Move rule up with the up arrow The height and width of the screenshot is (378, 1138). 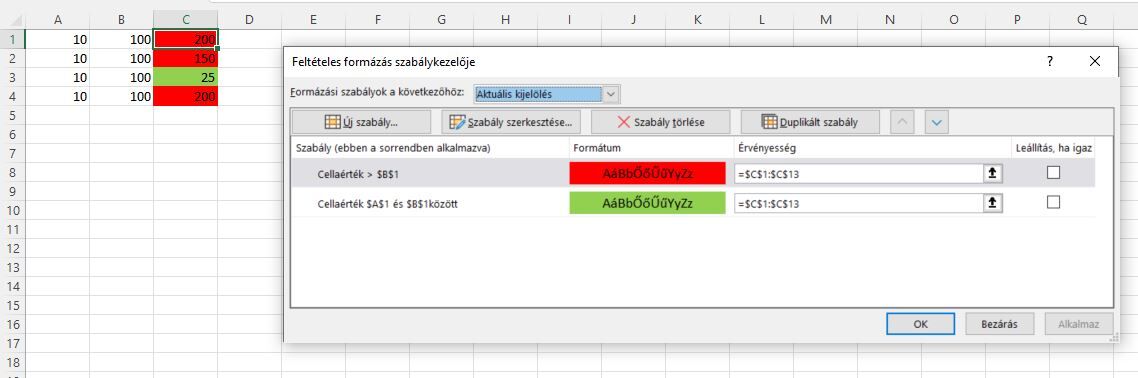point(903,122)
